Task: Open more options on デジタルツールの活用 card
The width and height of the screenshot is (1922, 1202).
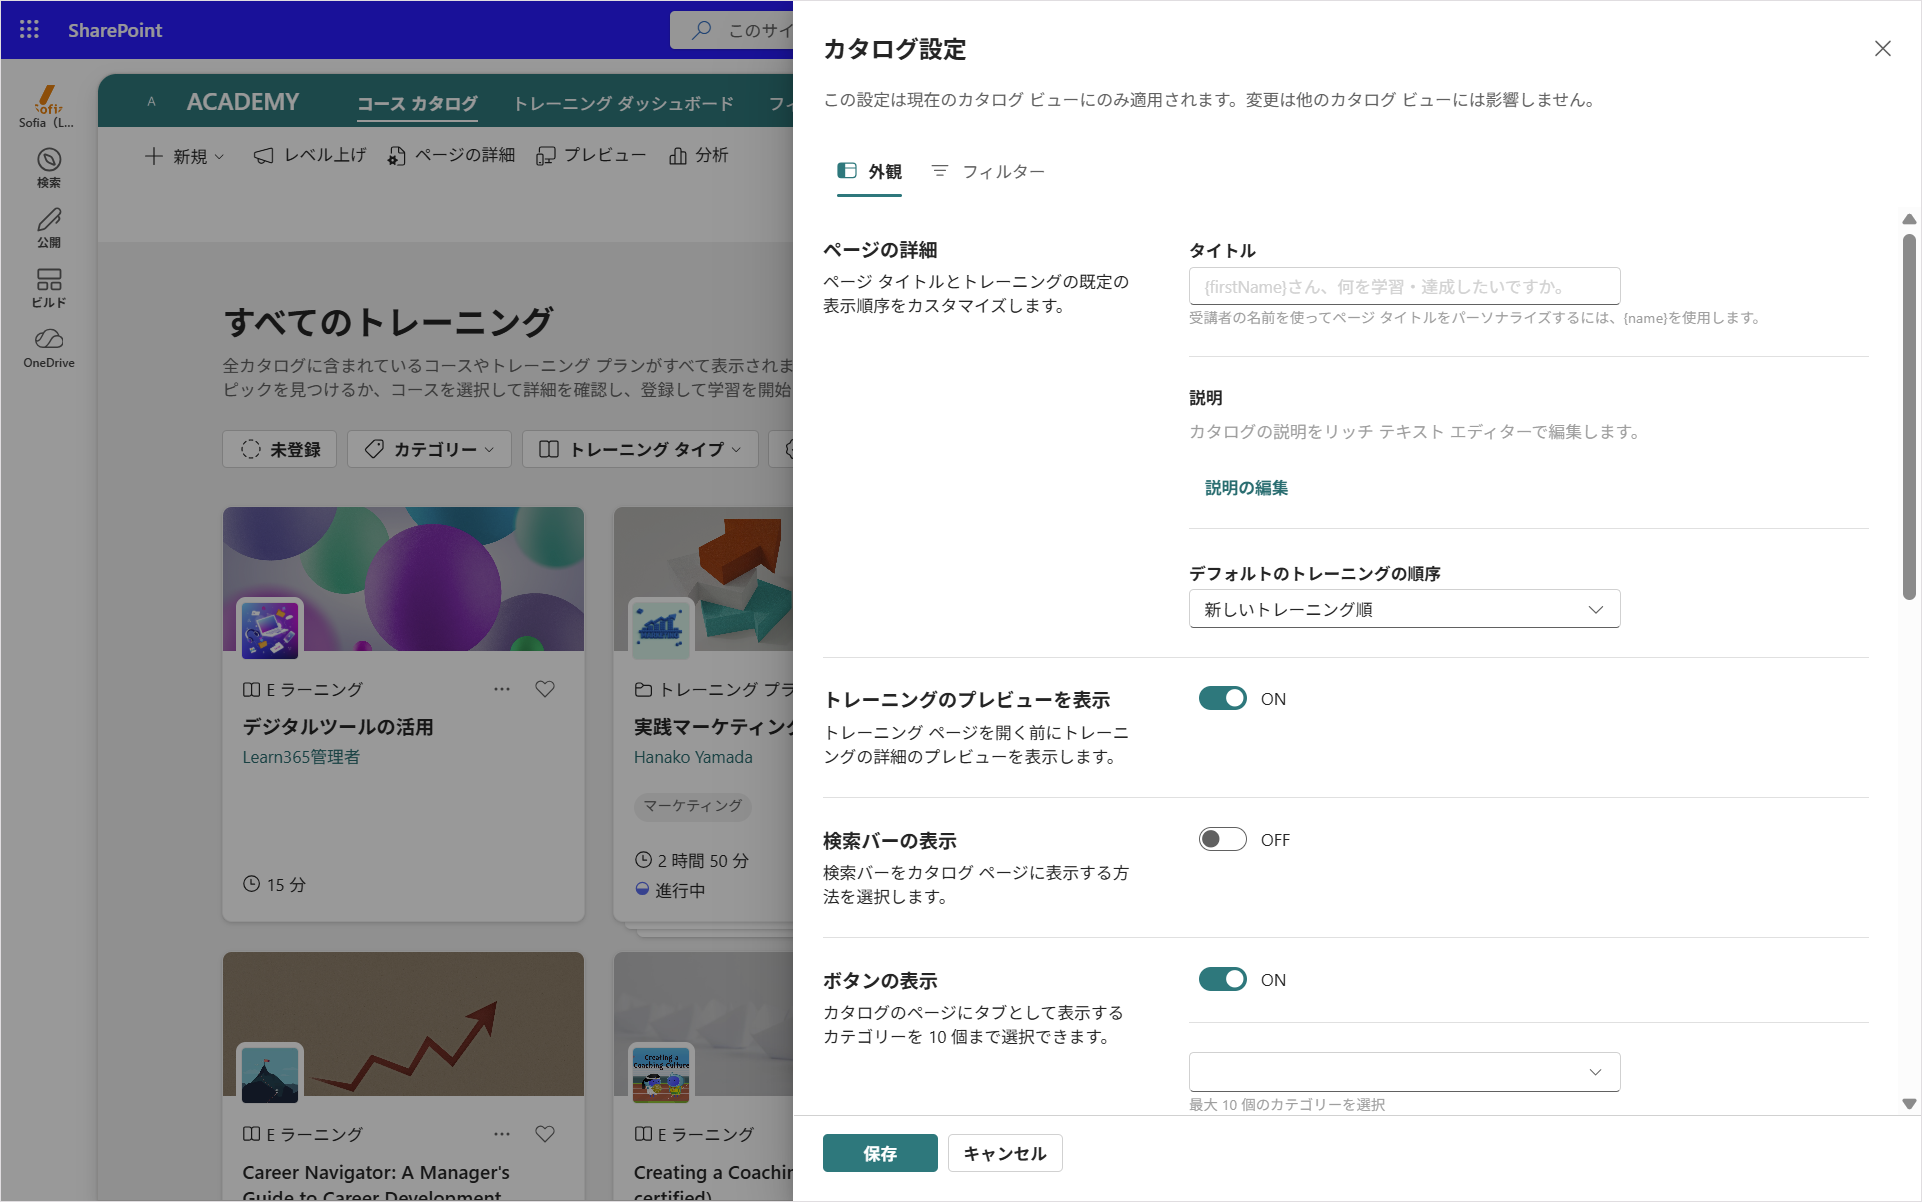Action: click(502, 689)
